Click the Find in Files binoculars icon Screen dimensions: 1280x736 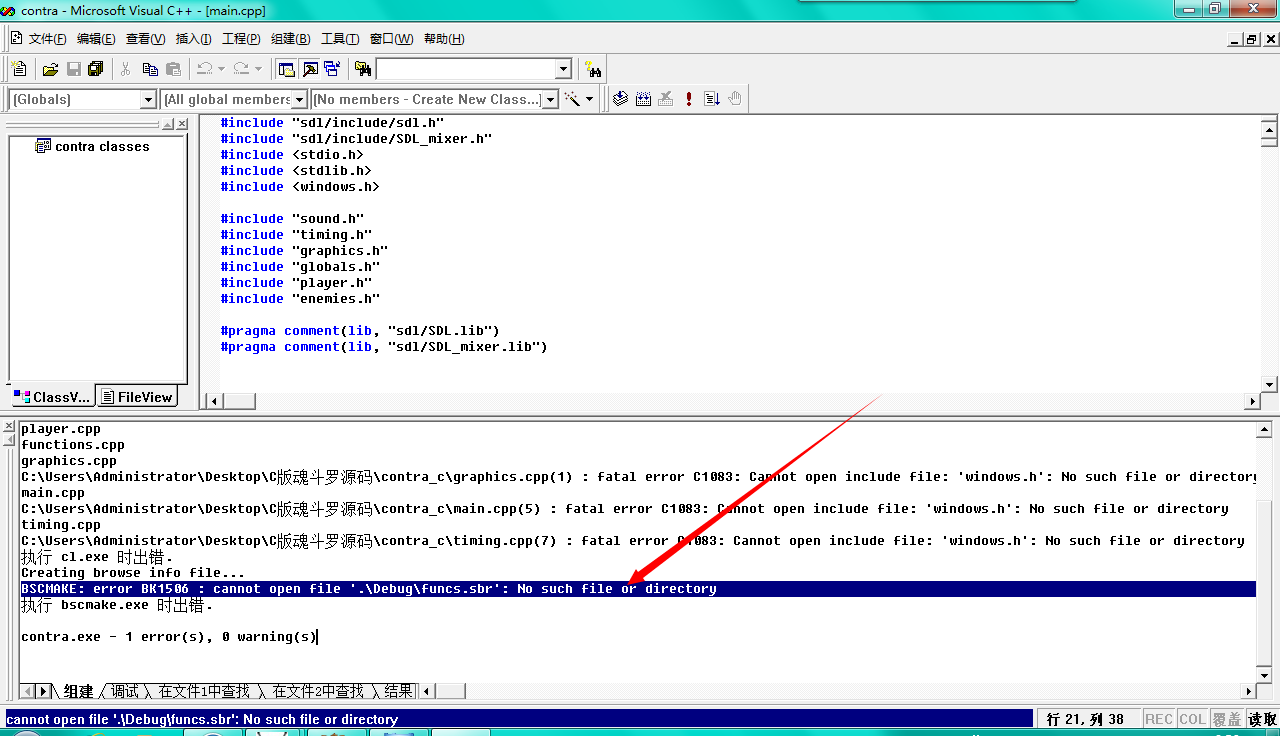point(363,69)
